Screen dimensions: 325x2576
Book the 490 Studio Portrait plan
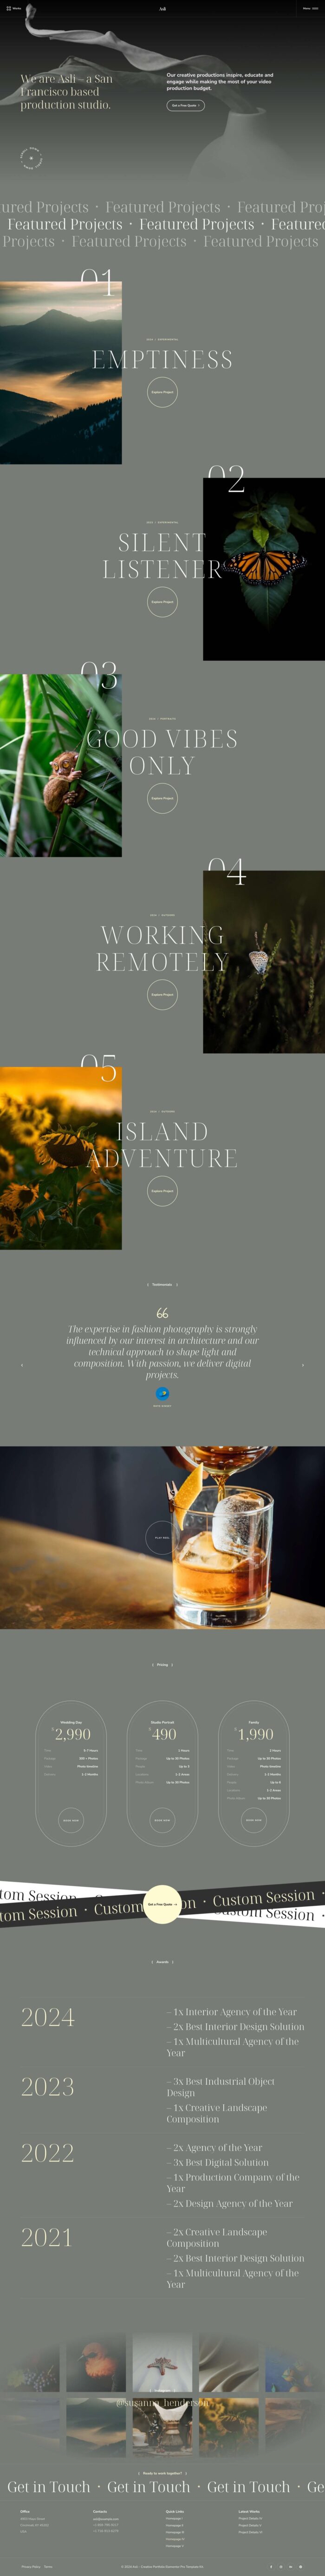coord(162,1820)
